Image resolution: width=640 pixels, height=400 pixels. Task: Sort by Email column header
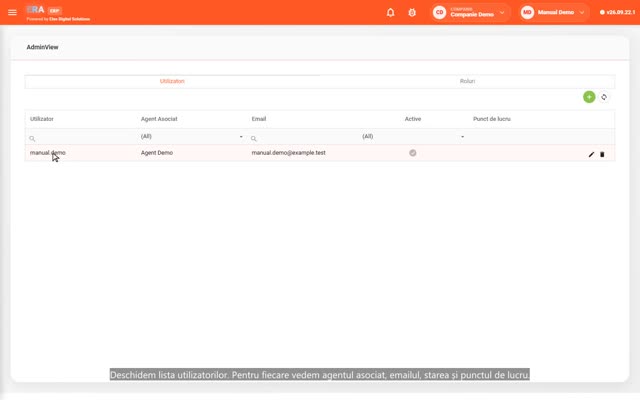[259, 119]
